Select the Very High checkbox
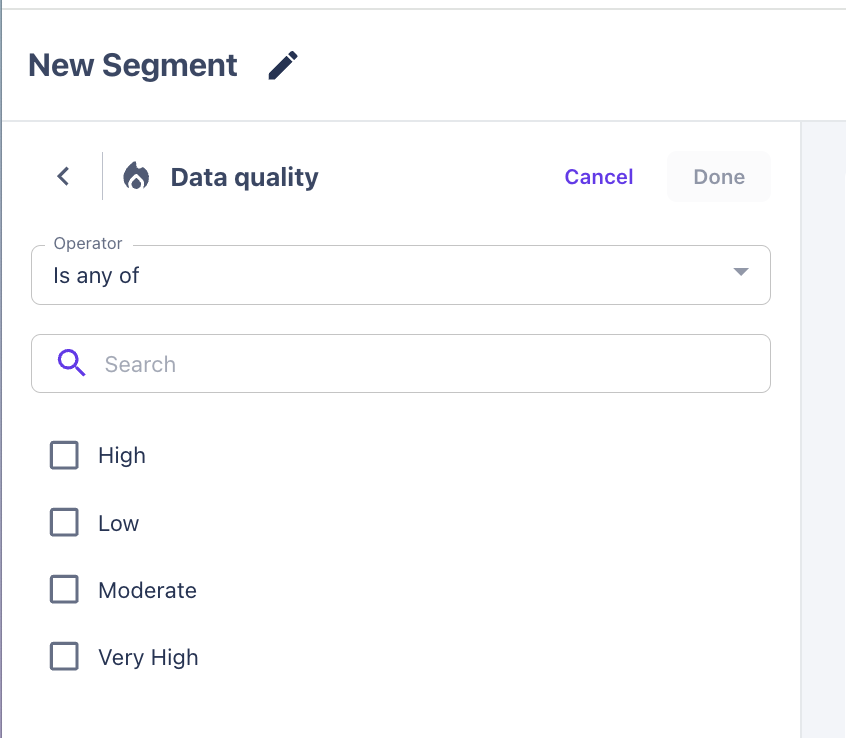 click(x=64, y=657)
